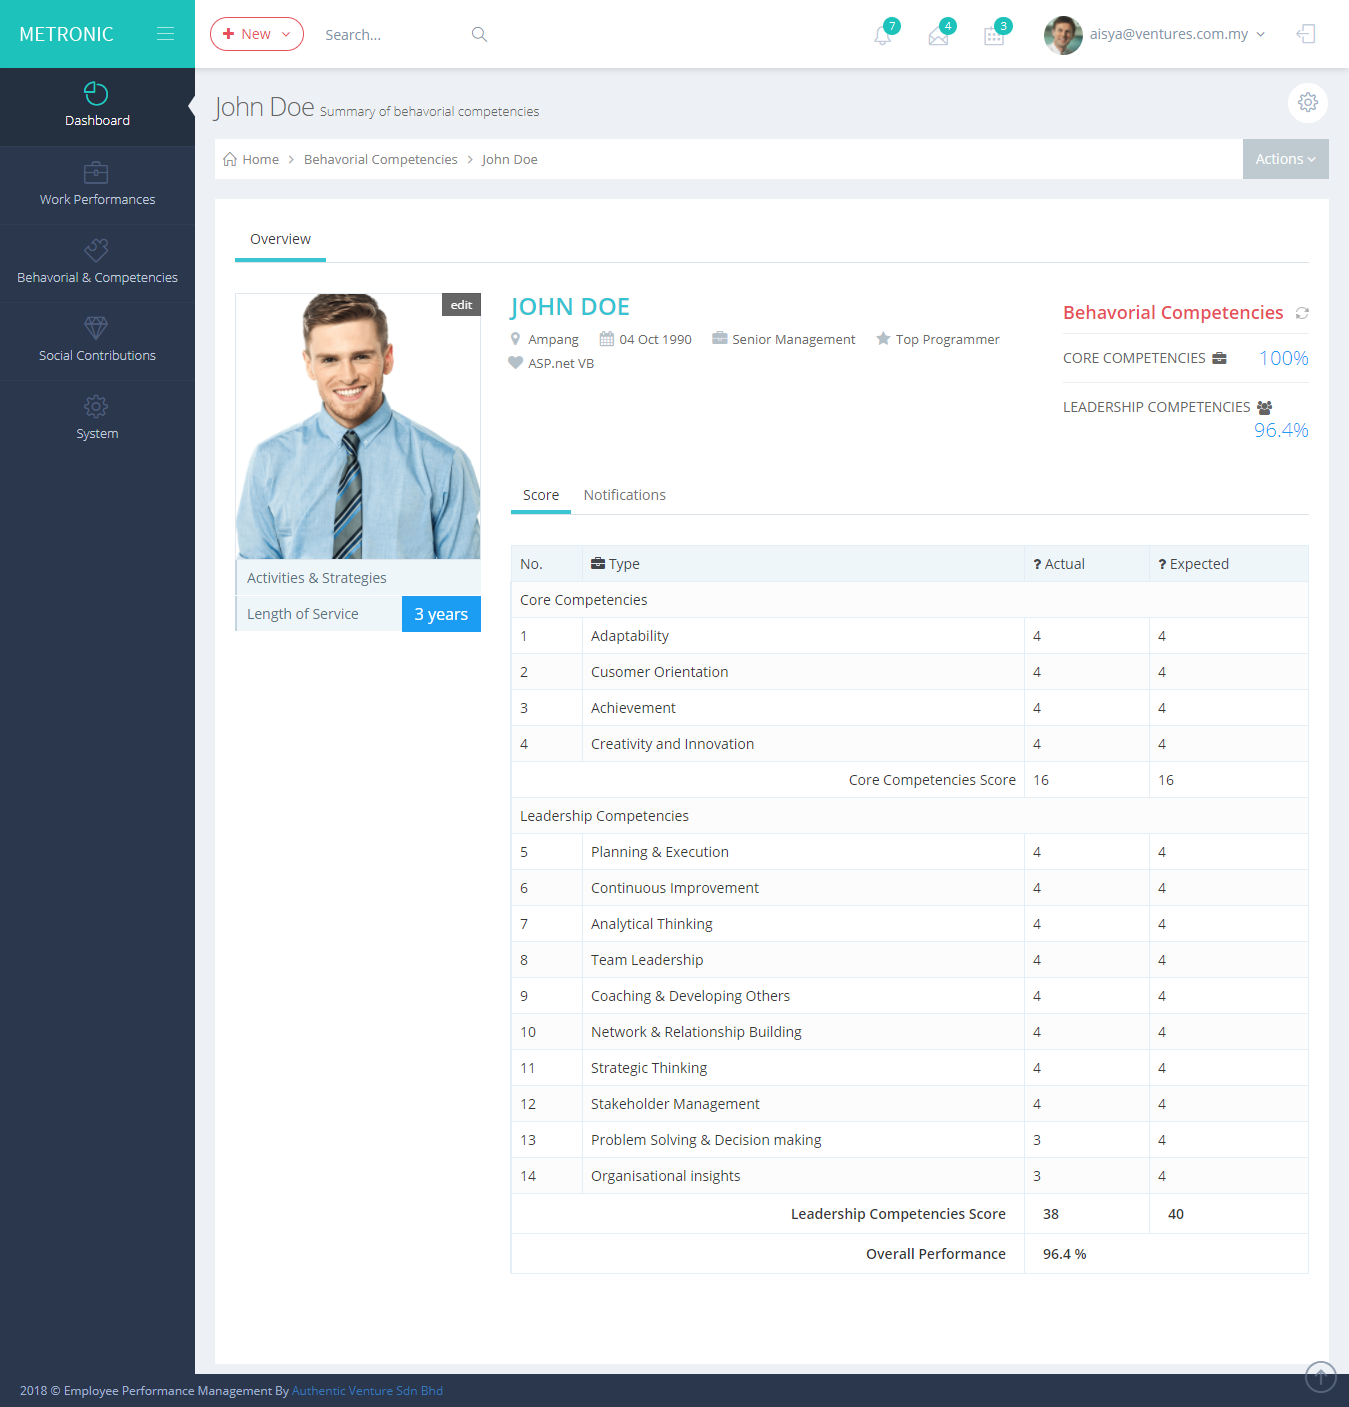1349x1407 pixels.
Task: Click the JOHN DOE name heading
Action: [x=570, y=307]
